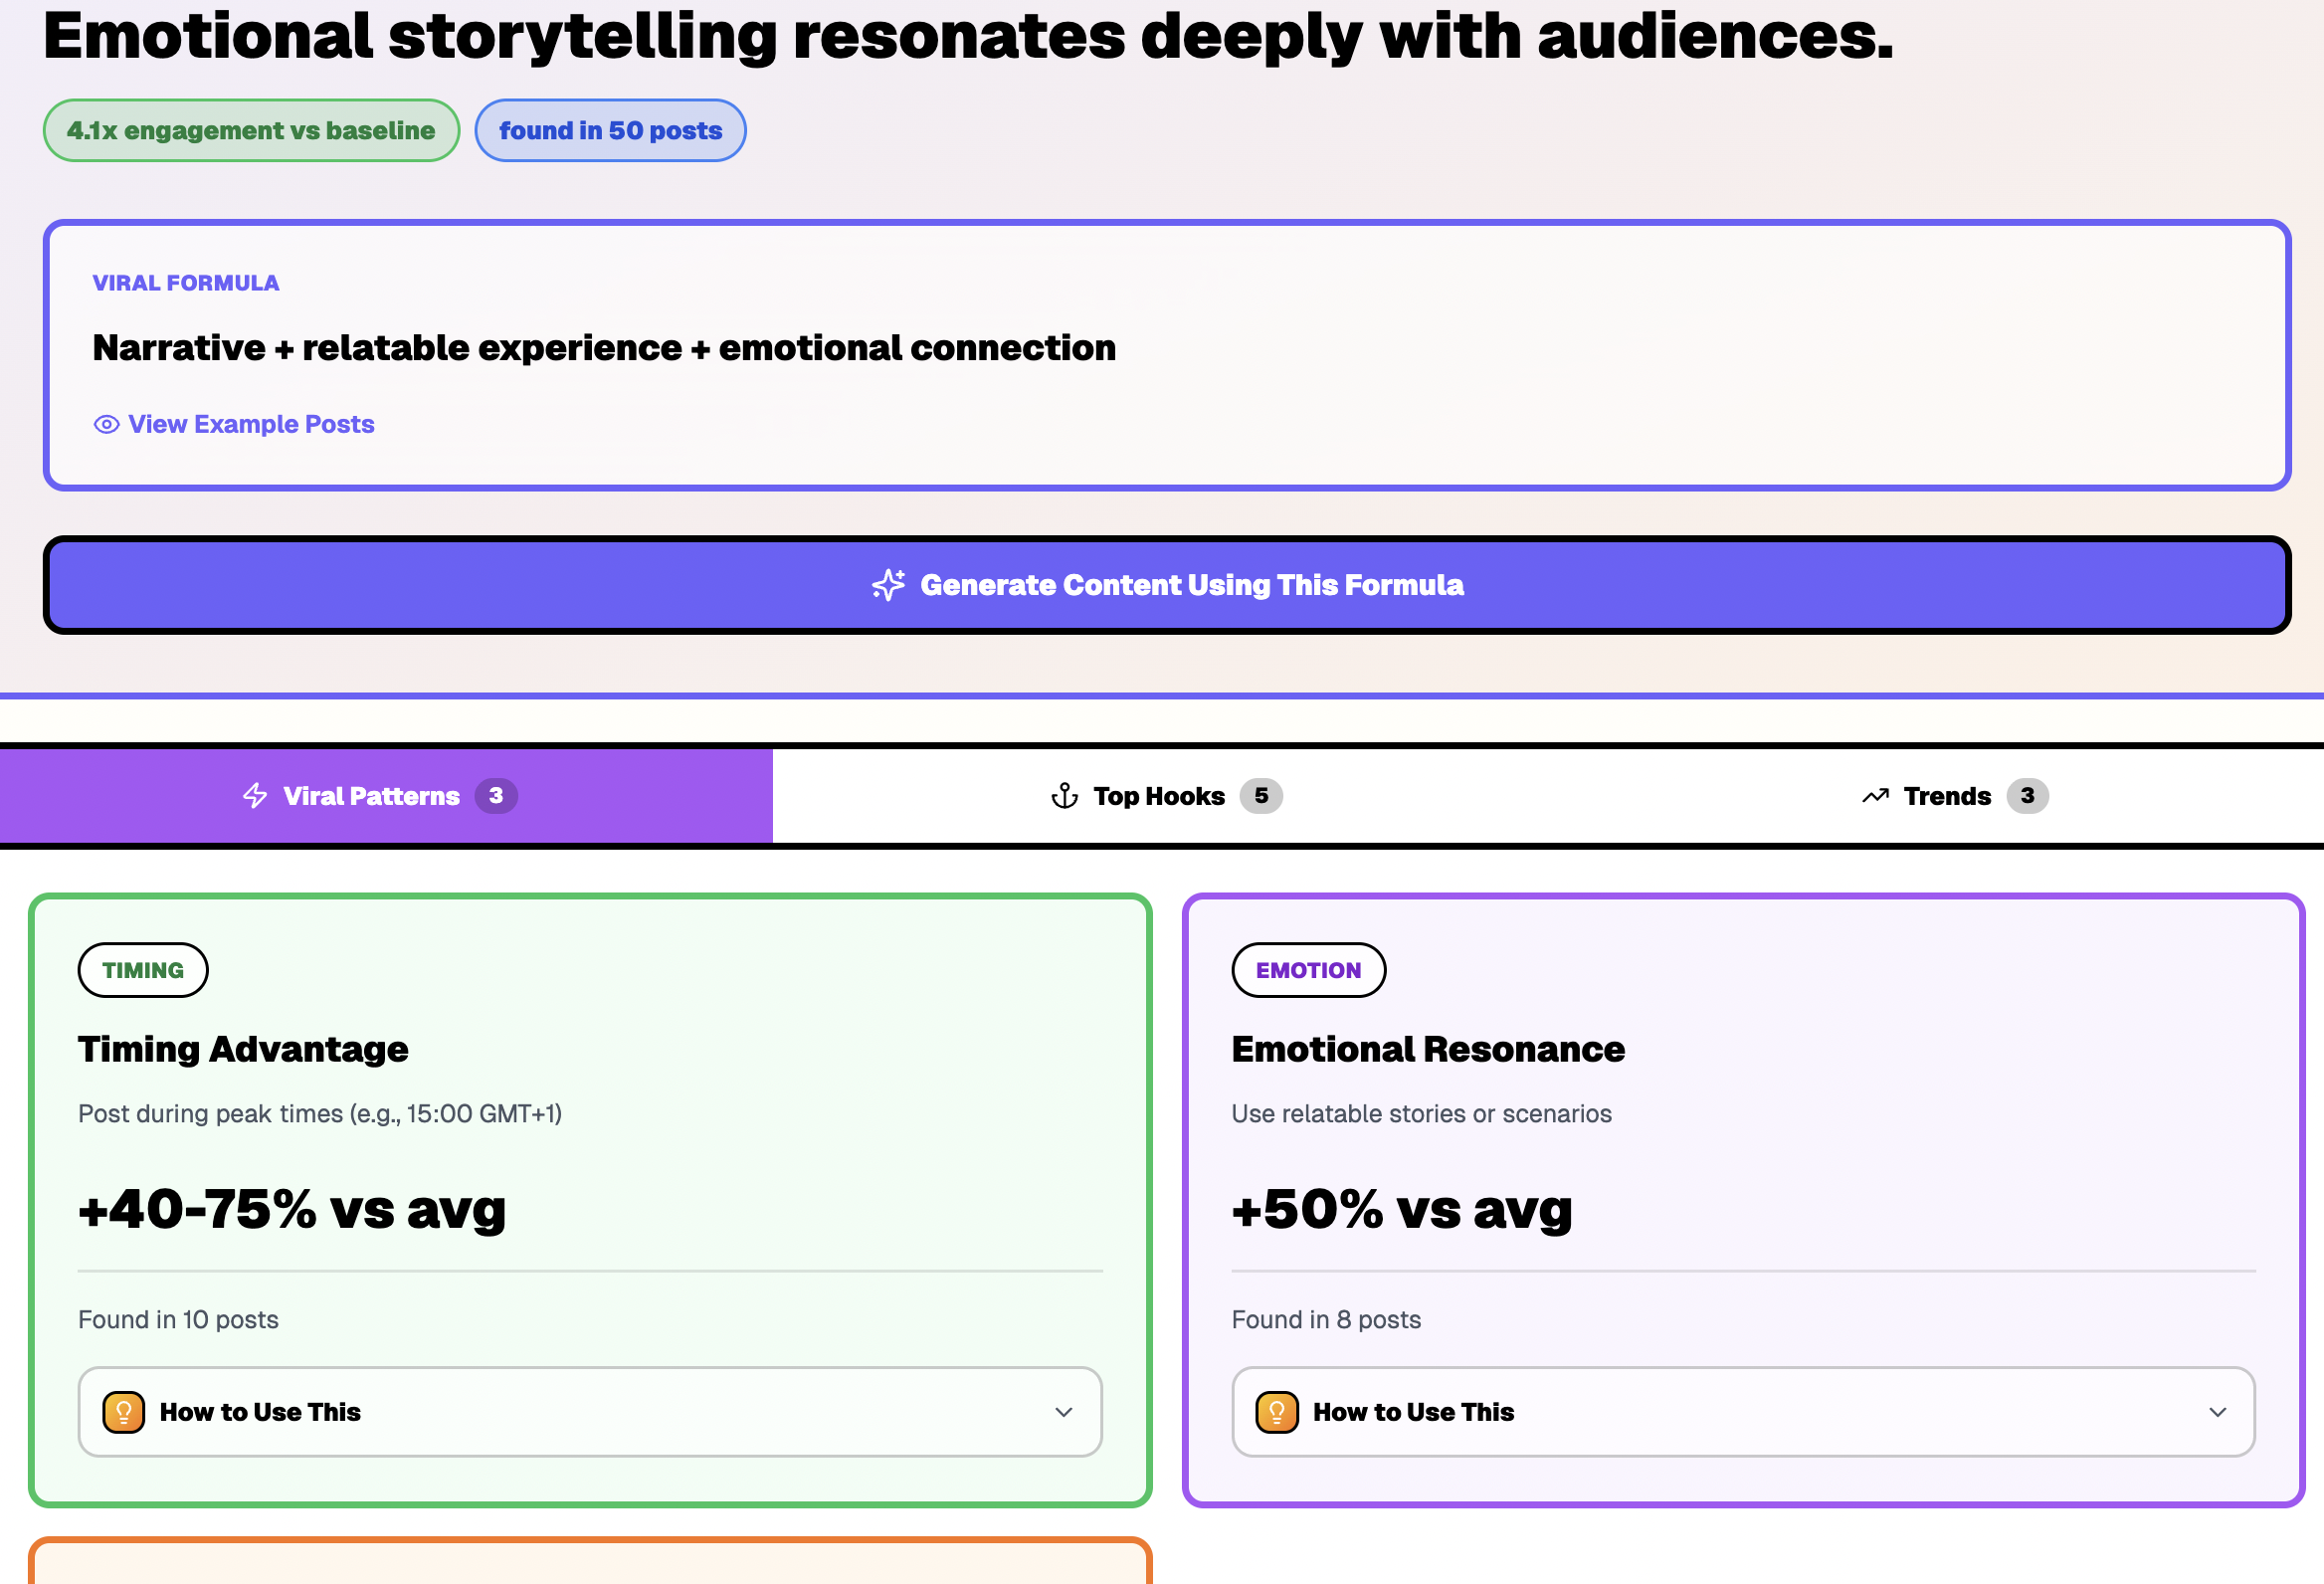Expand How to Use This under Emotional Resonance
The height and width of the screenshot is (1584, 2324).
pyautogui.click(x=1743, y=1411)
